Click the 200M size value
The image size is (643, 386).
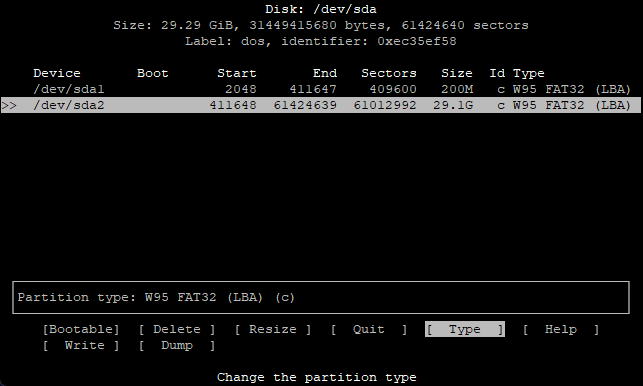click(x=457, y=89)
